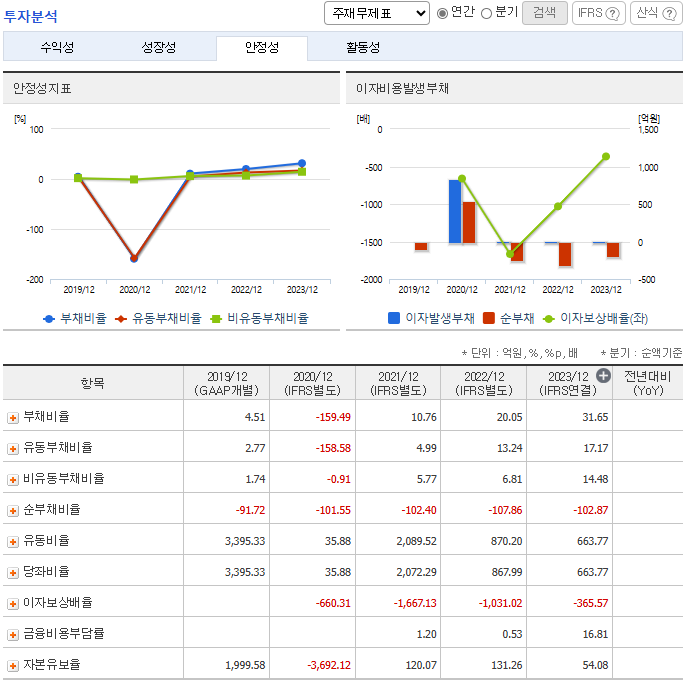The height and width of the screenshot is (686, 685).
Task: Click the 유동비율 value 3,395.33
Action: point(245,542)
